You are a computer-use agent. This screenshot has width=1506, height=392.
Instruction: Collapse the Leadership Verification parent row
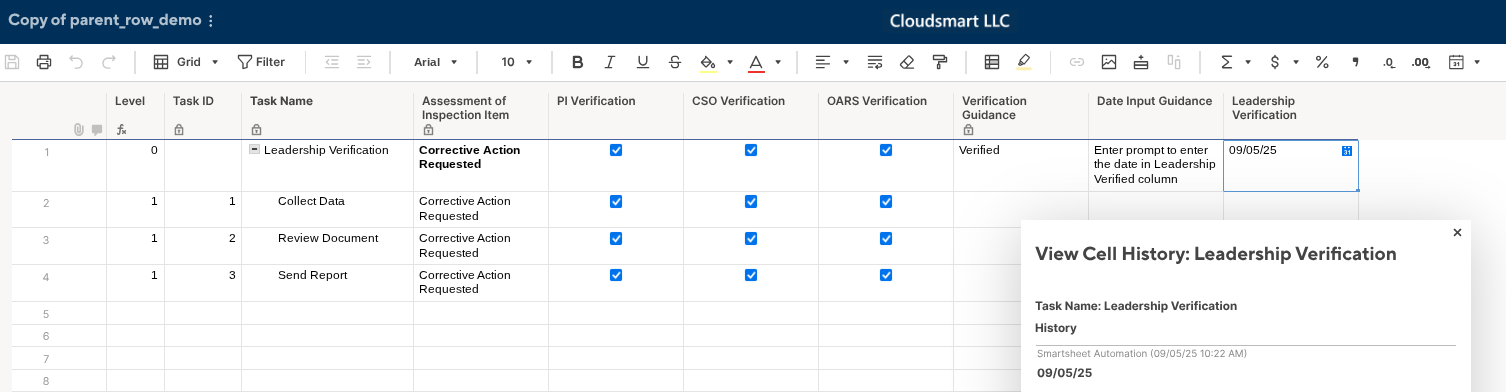(x=254, y=150)
